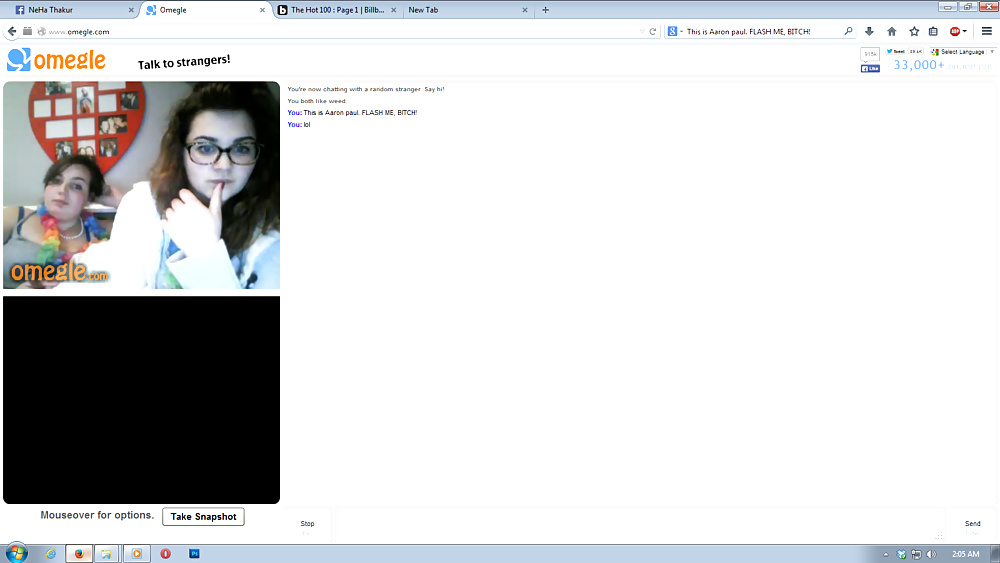Click the Adblock Plus icon
The width and height of the screenshot is (1000, 563).
(954, 31)
